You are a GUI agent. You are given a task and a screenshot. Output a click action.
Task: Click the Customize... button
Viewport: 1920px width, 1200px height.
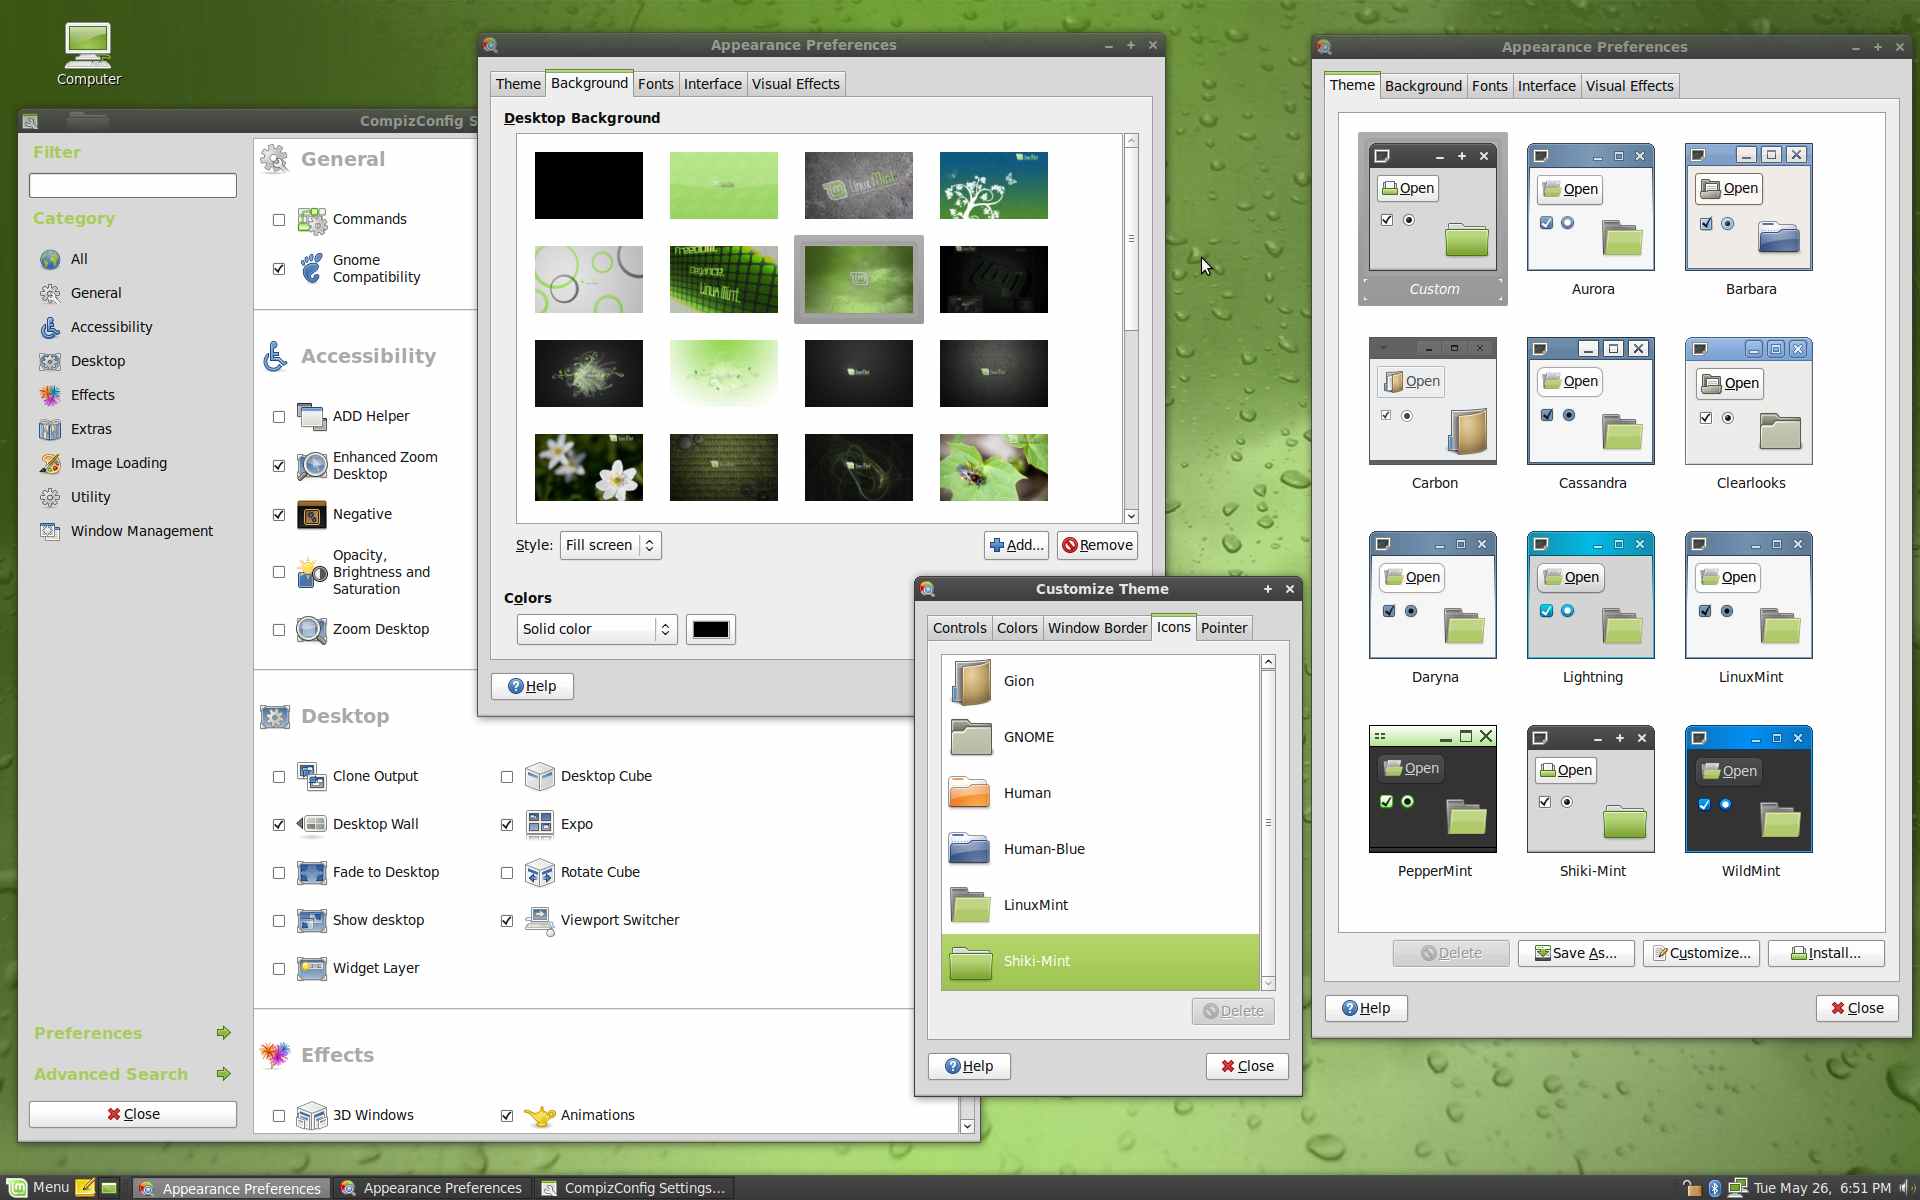(x=1701, y=953)
